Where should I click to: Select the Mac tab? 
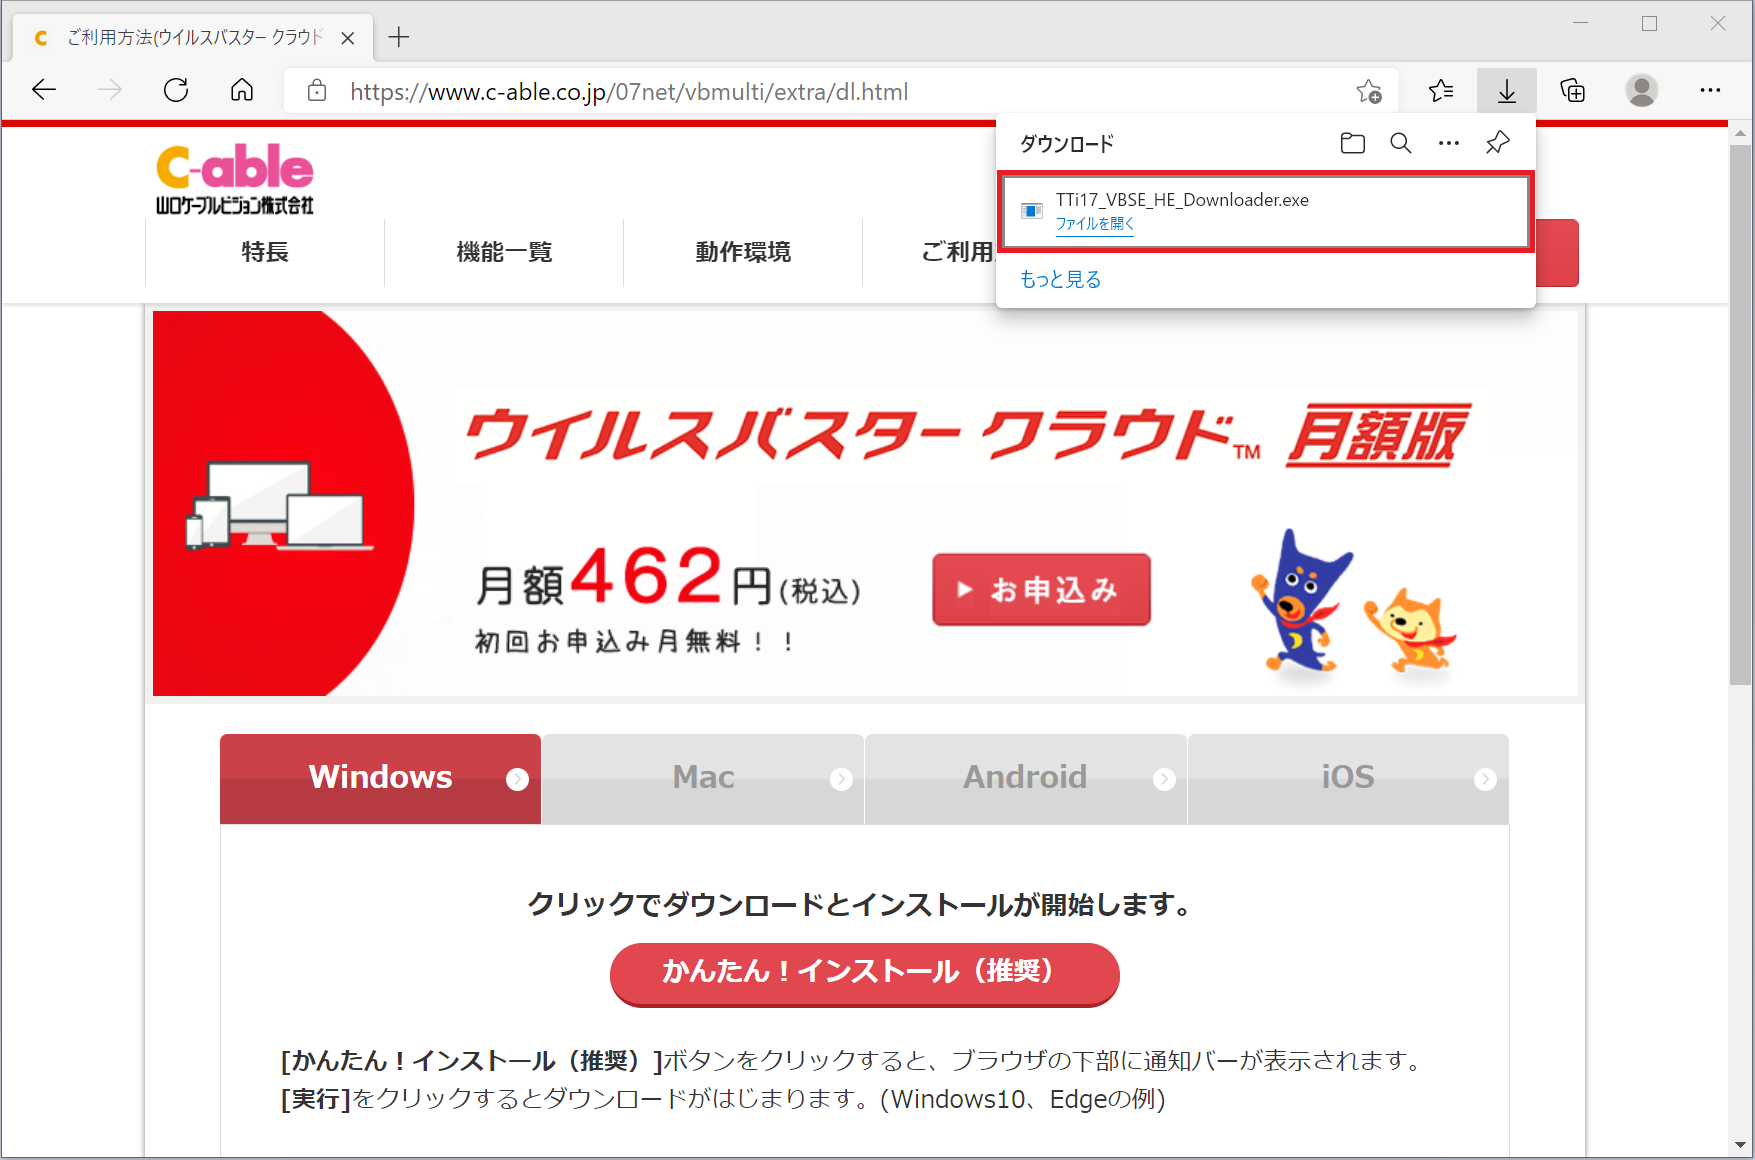coord(703,779)
